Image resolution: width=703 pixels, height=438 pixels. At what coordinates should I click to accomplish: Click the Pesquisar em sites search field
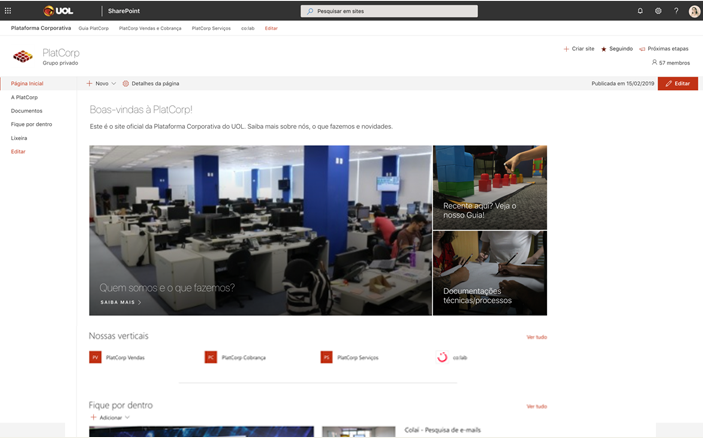point(389,11)
